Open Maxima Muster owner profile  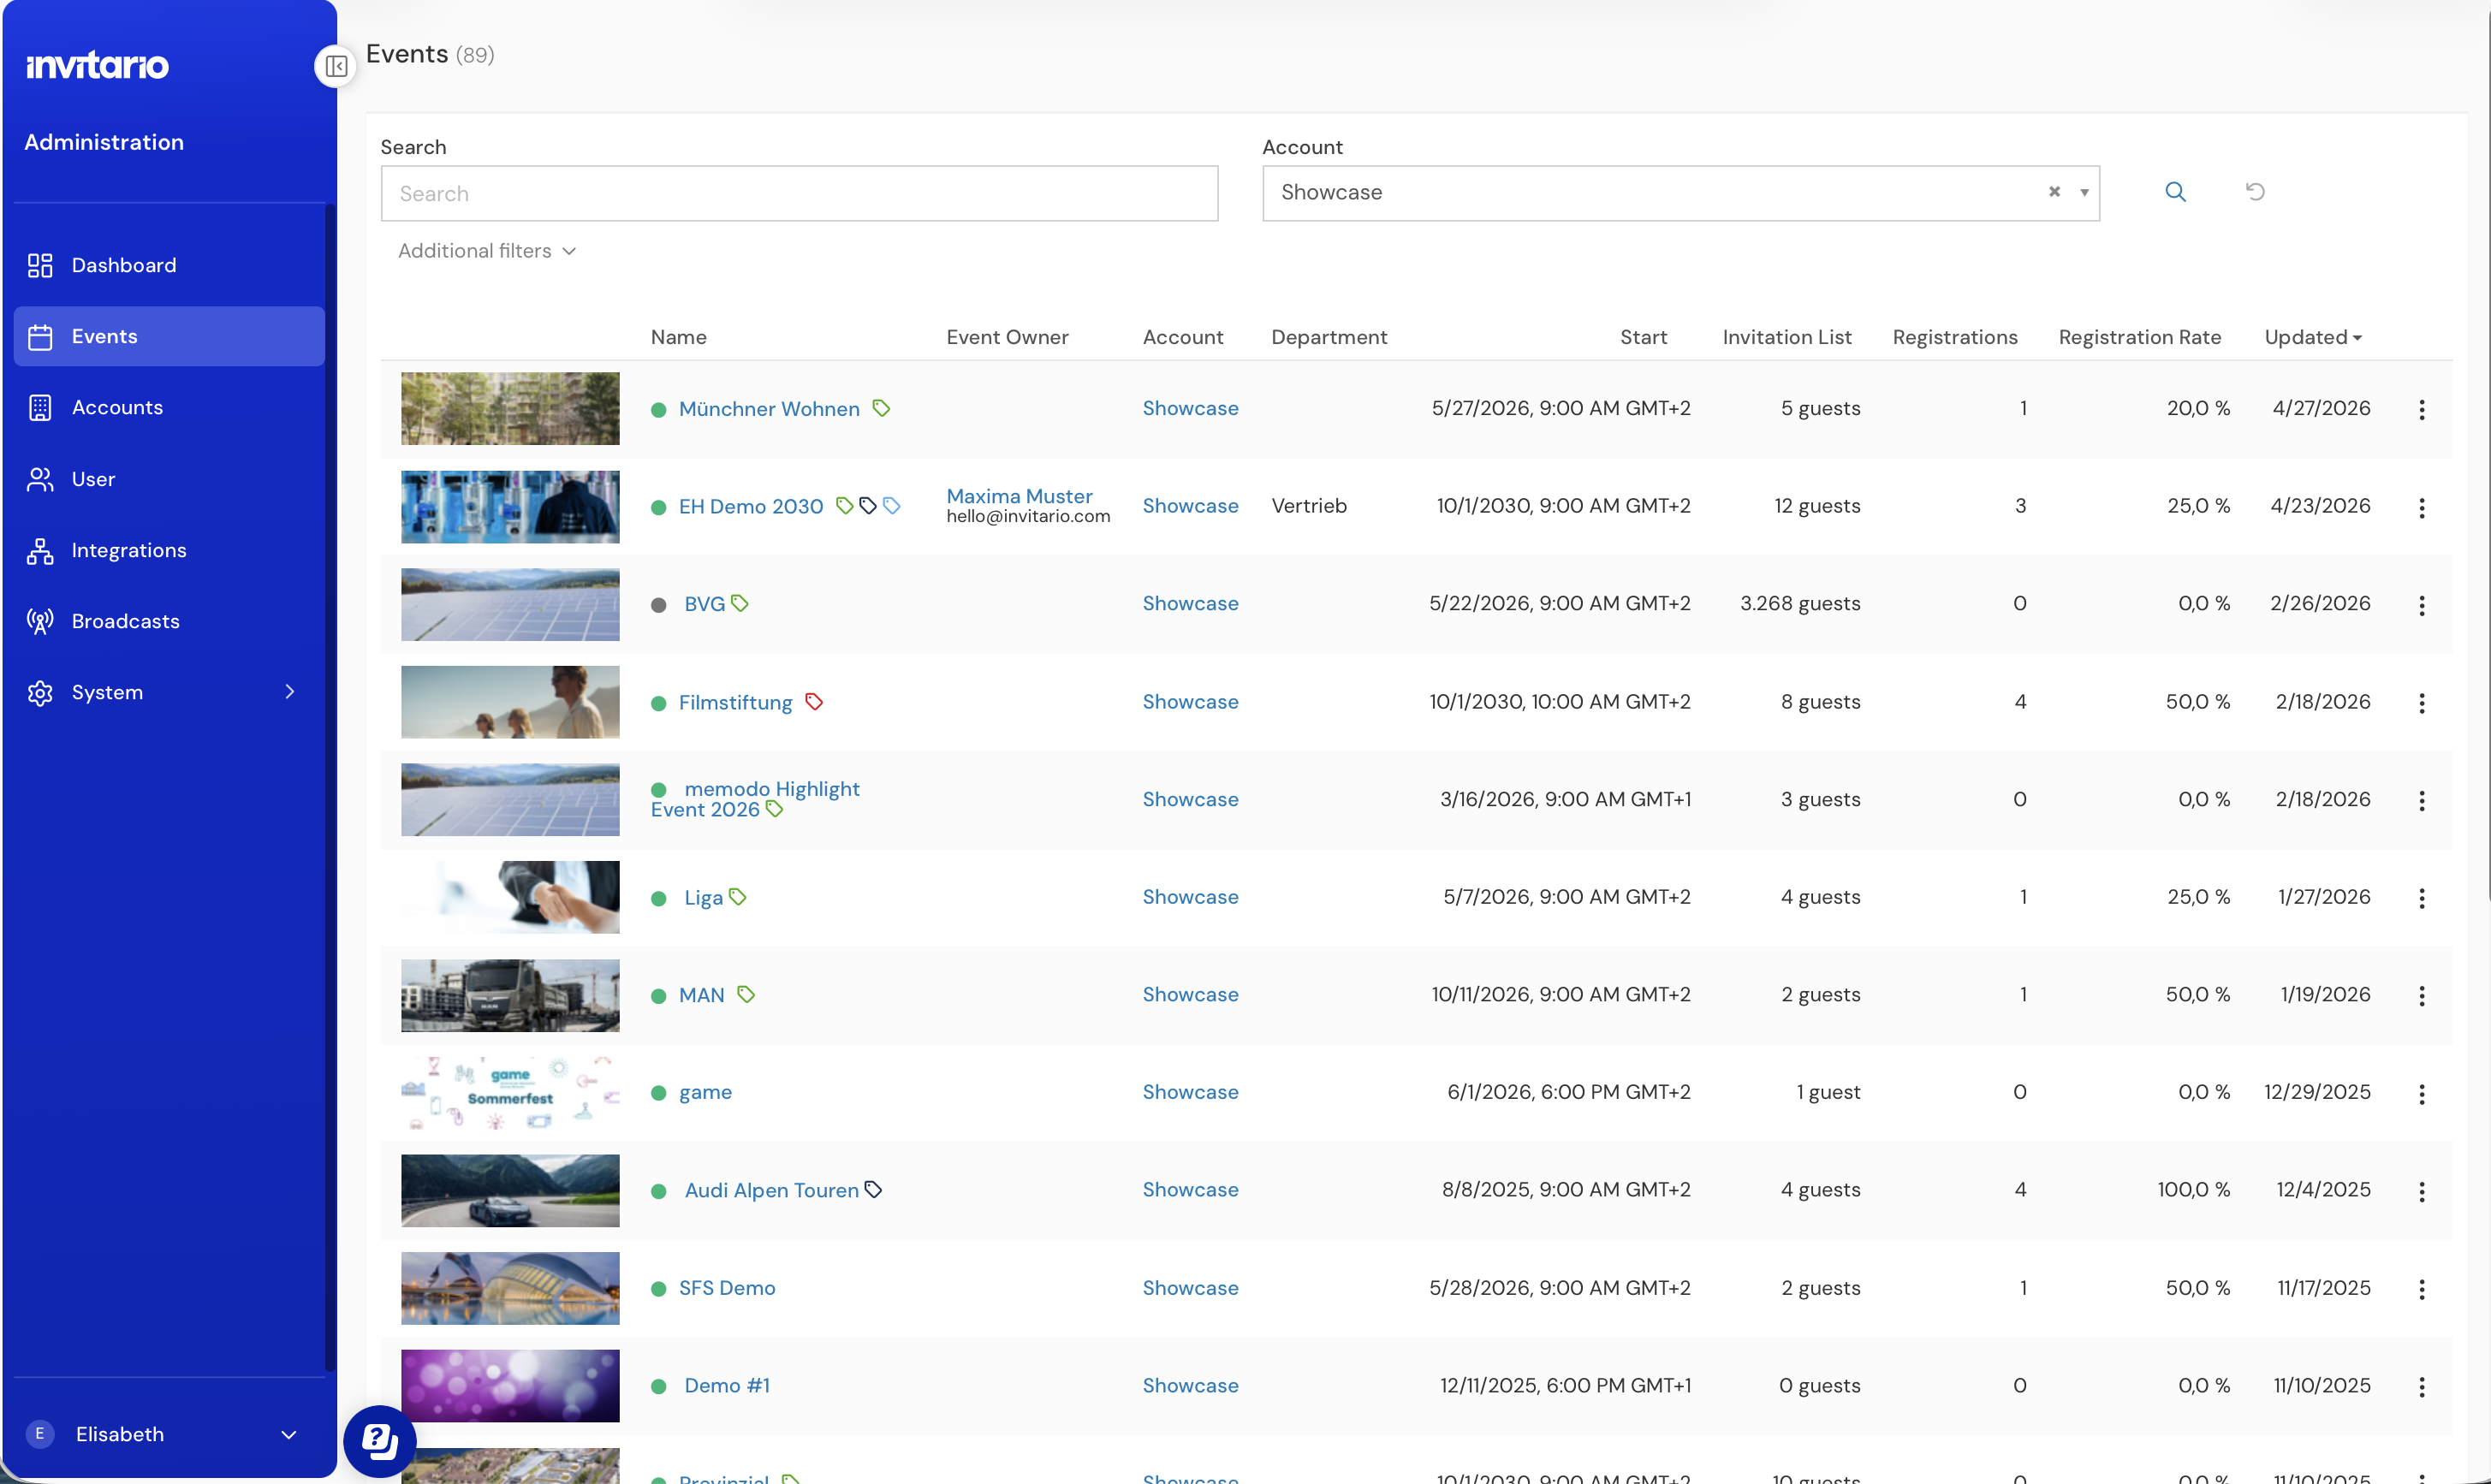(x=1019, y=496)
